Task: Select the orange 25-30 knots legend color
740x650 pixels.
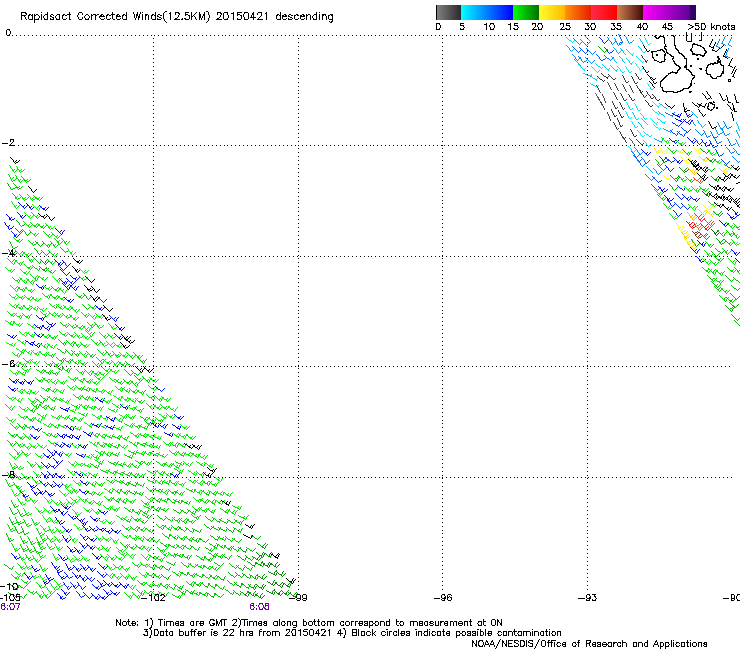Action: pyautogui.click(x=578, y=12)
